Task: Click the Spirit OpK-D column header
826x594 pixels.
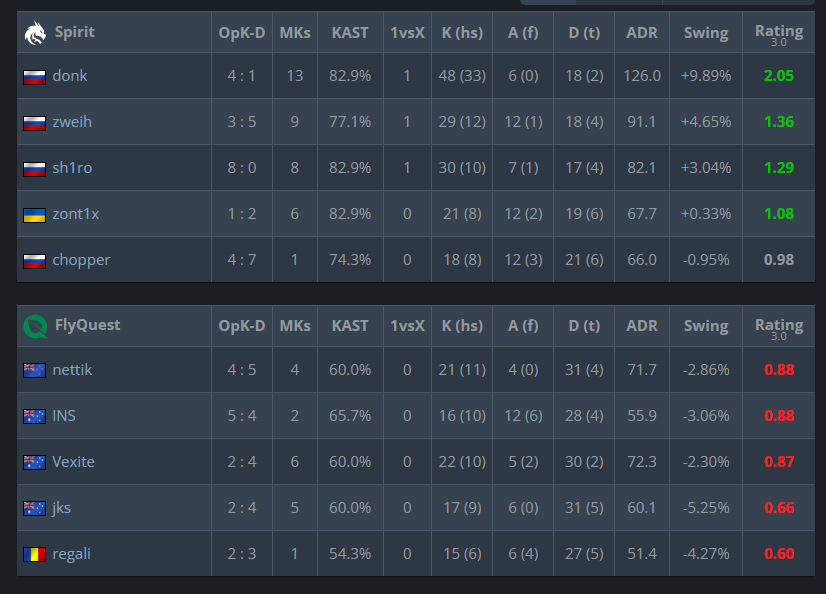Action: tap(242, 33)
